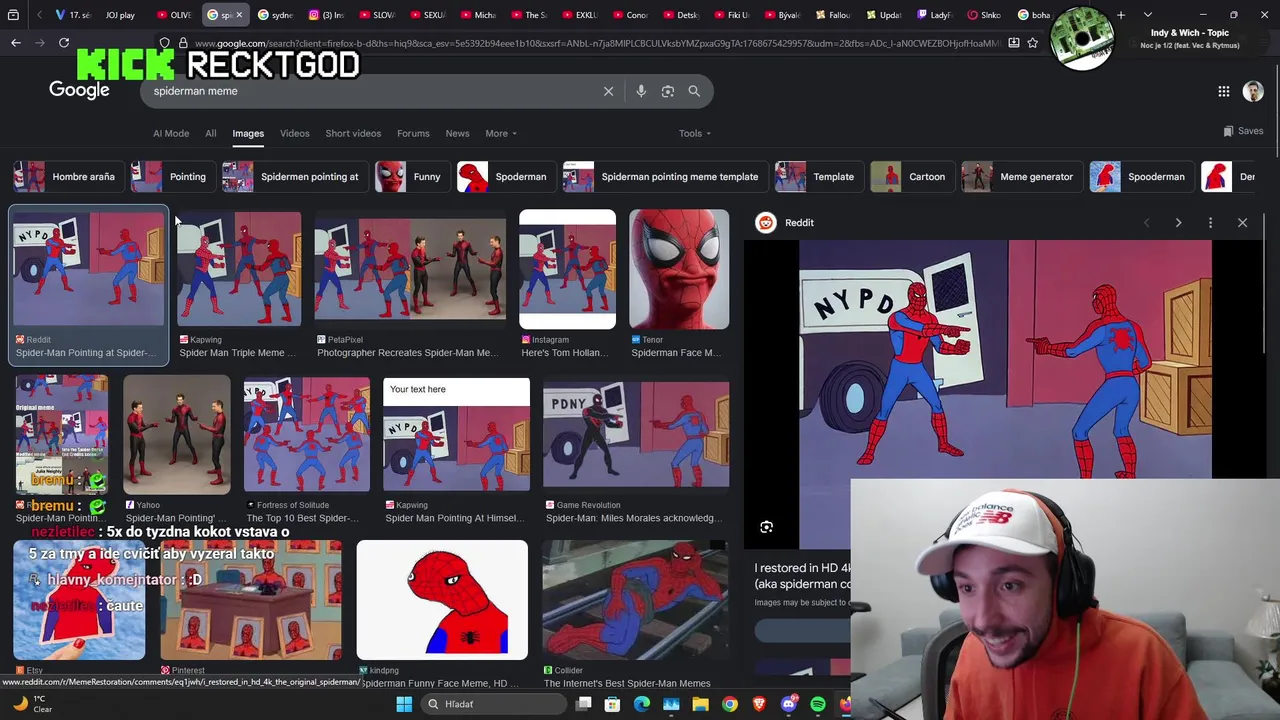Select Game Revolution Miles Morales thumbnail
Viewport: 1280px width, 720px height.
tap(636, 434)
